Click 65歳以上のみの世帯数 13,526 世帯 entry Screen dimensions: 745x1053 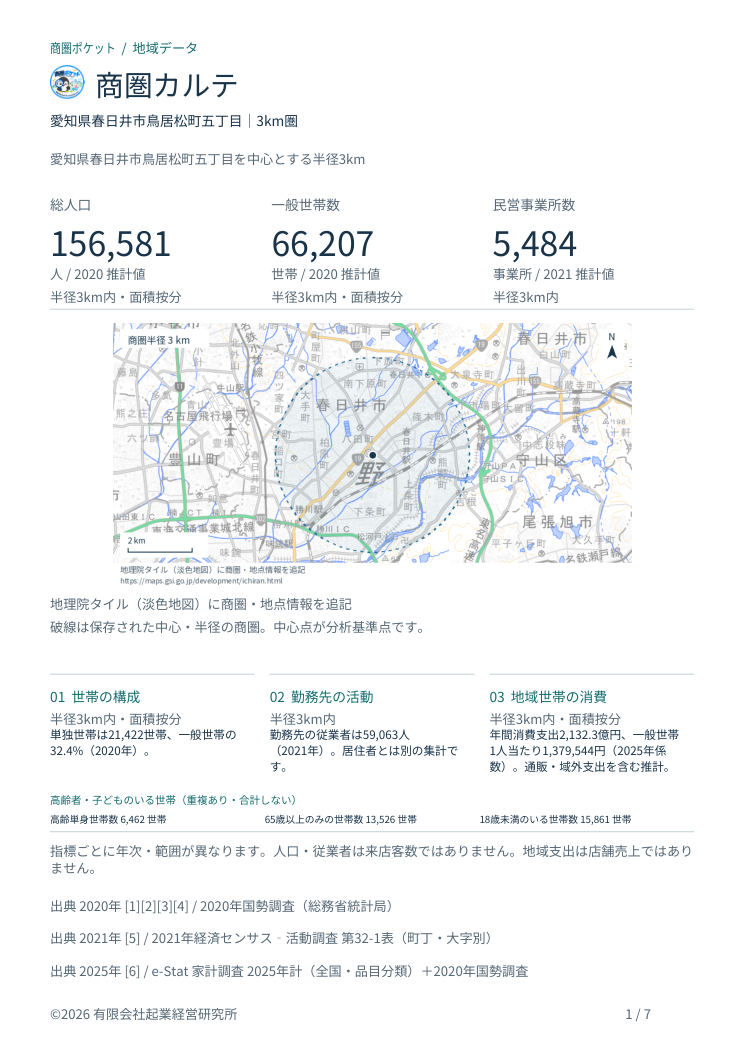[341, 819]
